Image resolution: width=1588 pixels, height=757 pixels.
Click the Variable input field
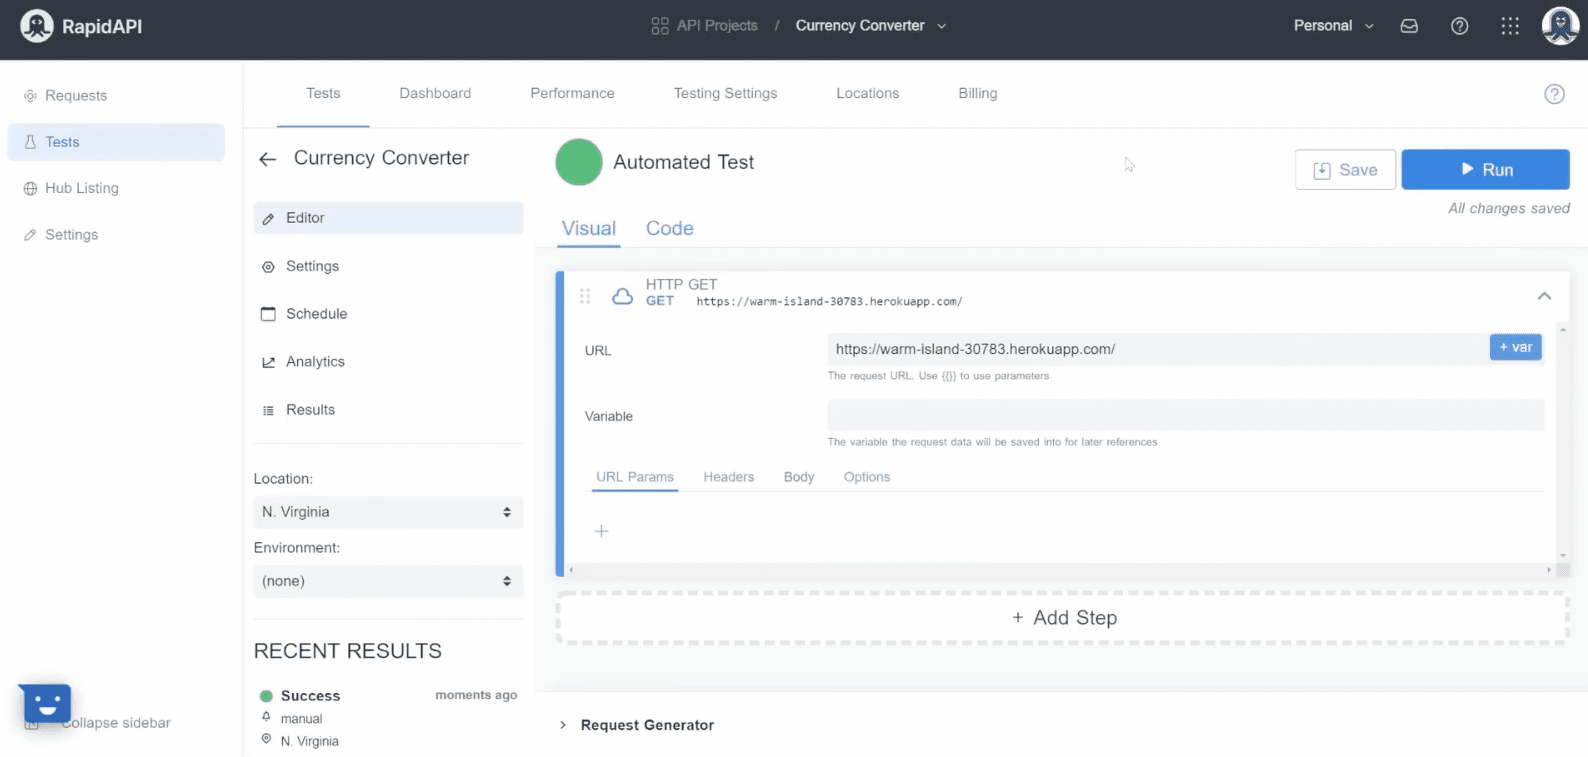pos(1186,415)
